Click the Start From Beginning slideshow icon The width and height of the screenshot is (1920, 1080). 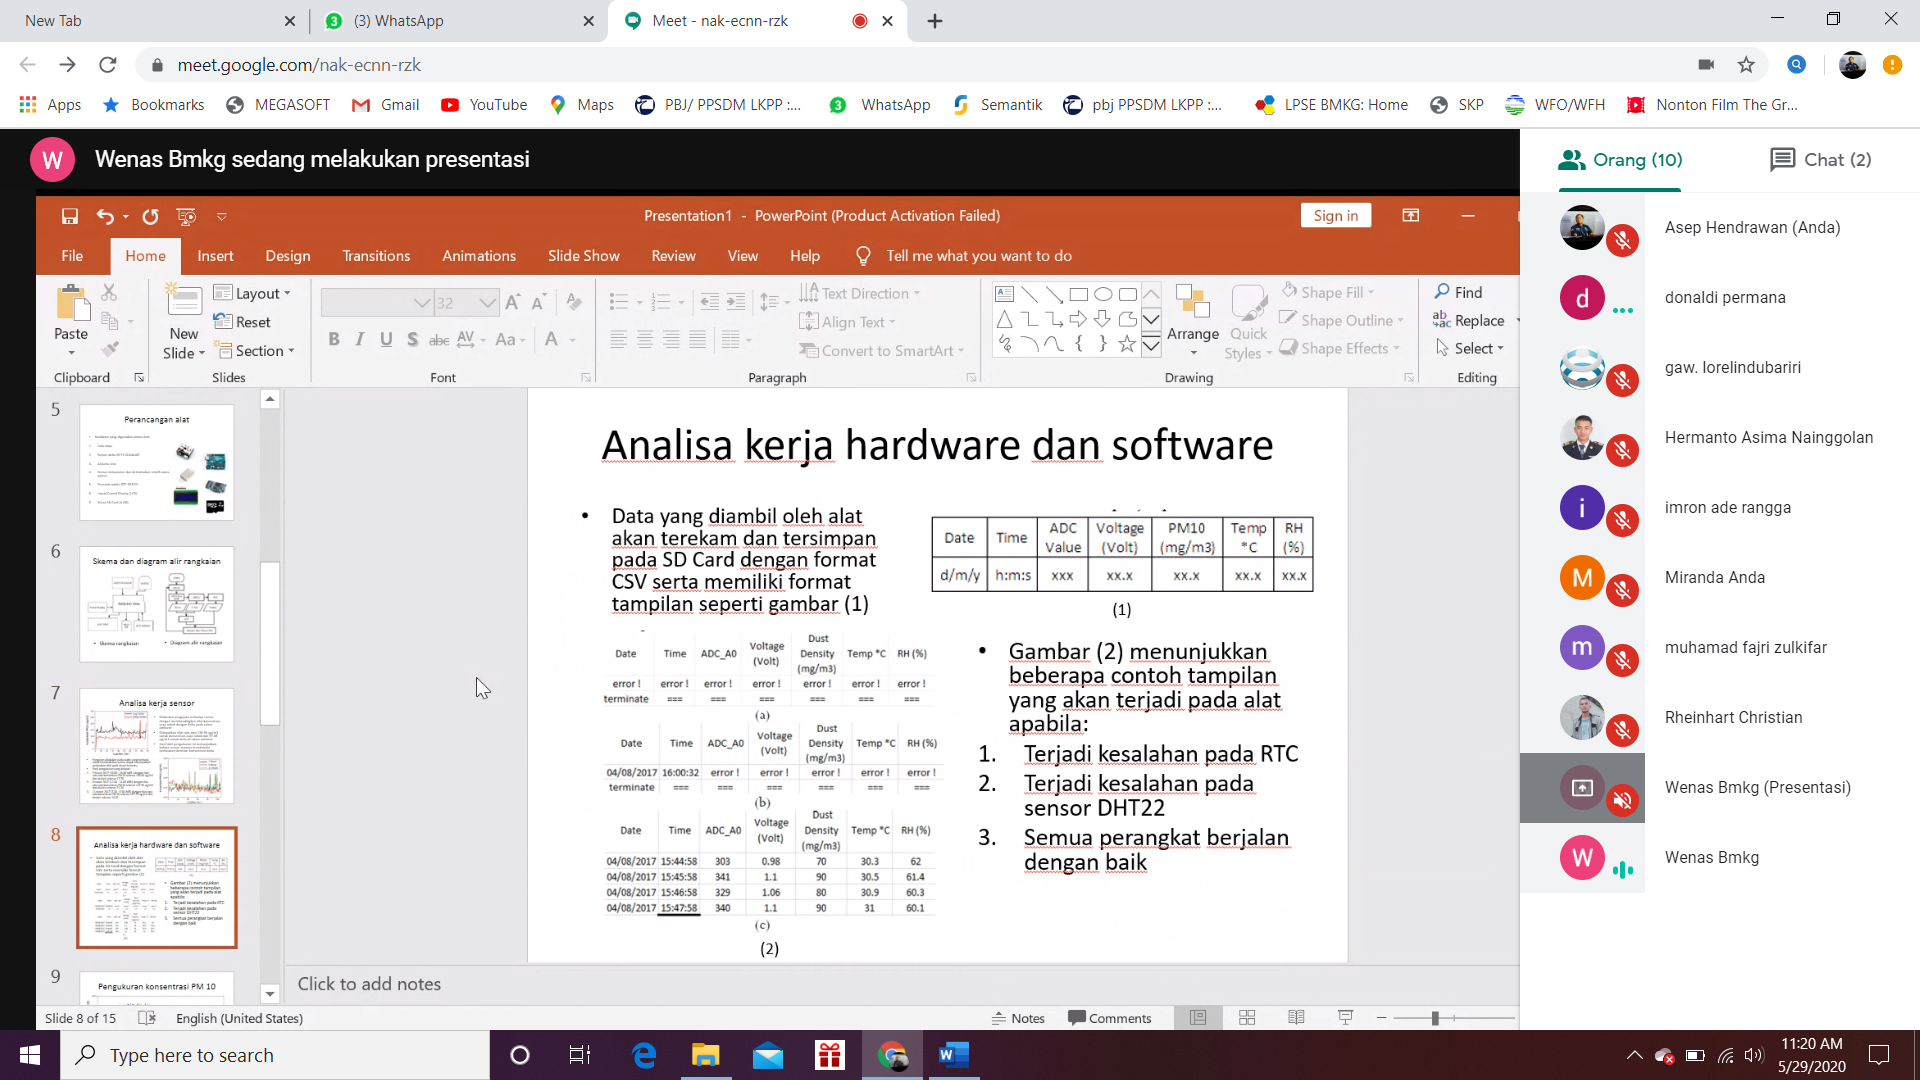(186, 216)
